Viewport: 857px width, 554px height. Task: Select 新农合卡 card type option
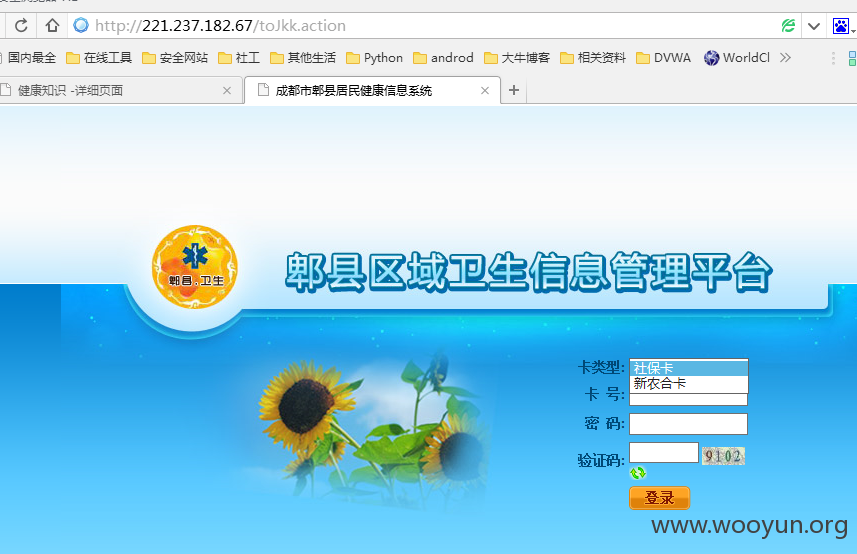(689, 384)
